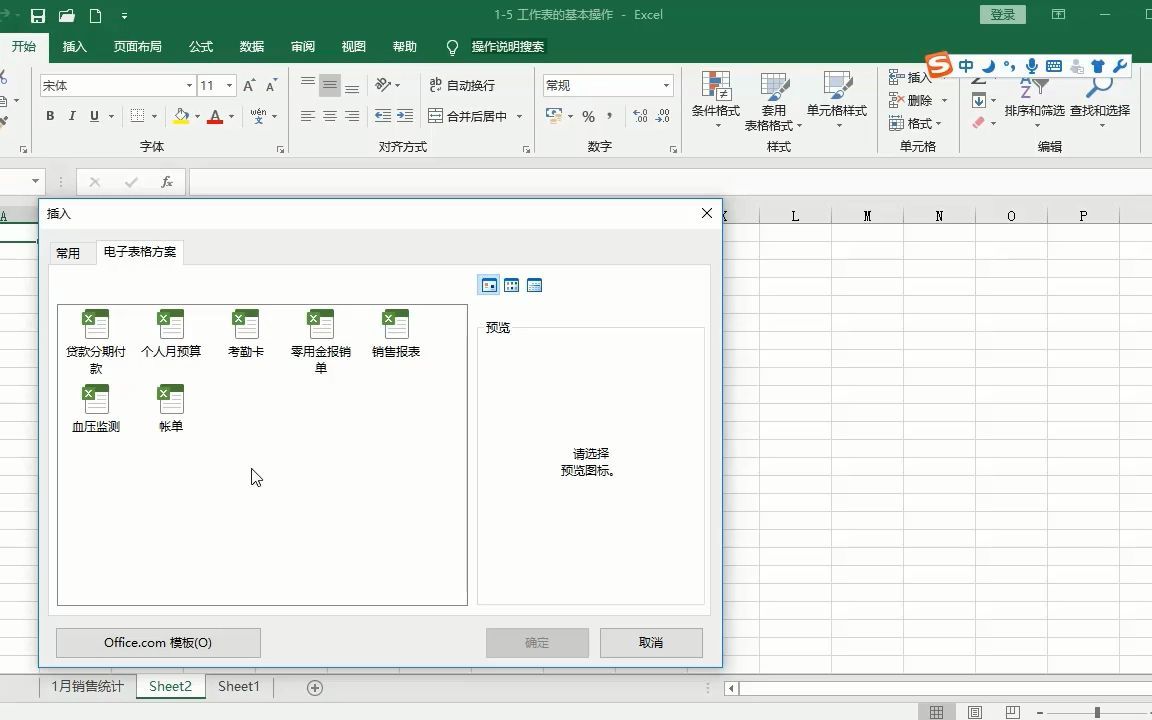Toggle underline formatting
Viewport: 1152px width, 720px height.
point(91,116)
